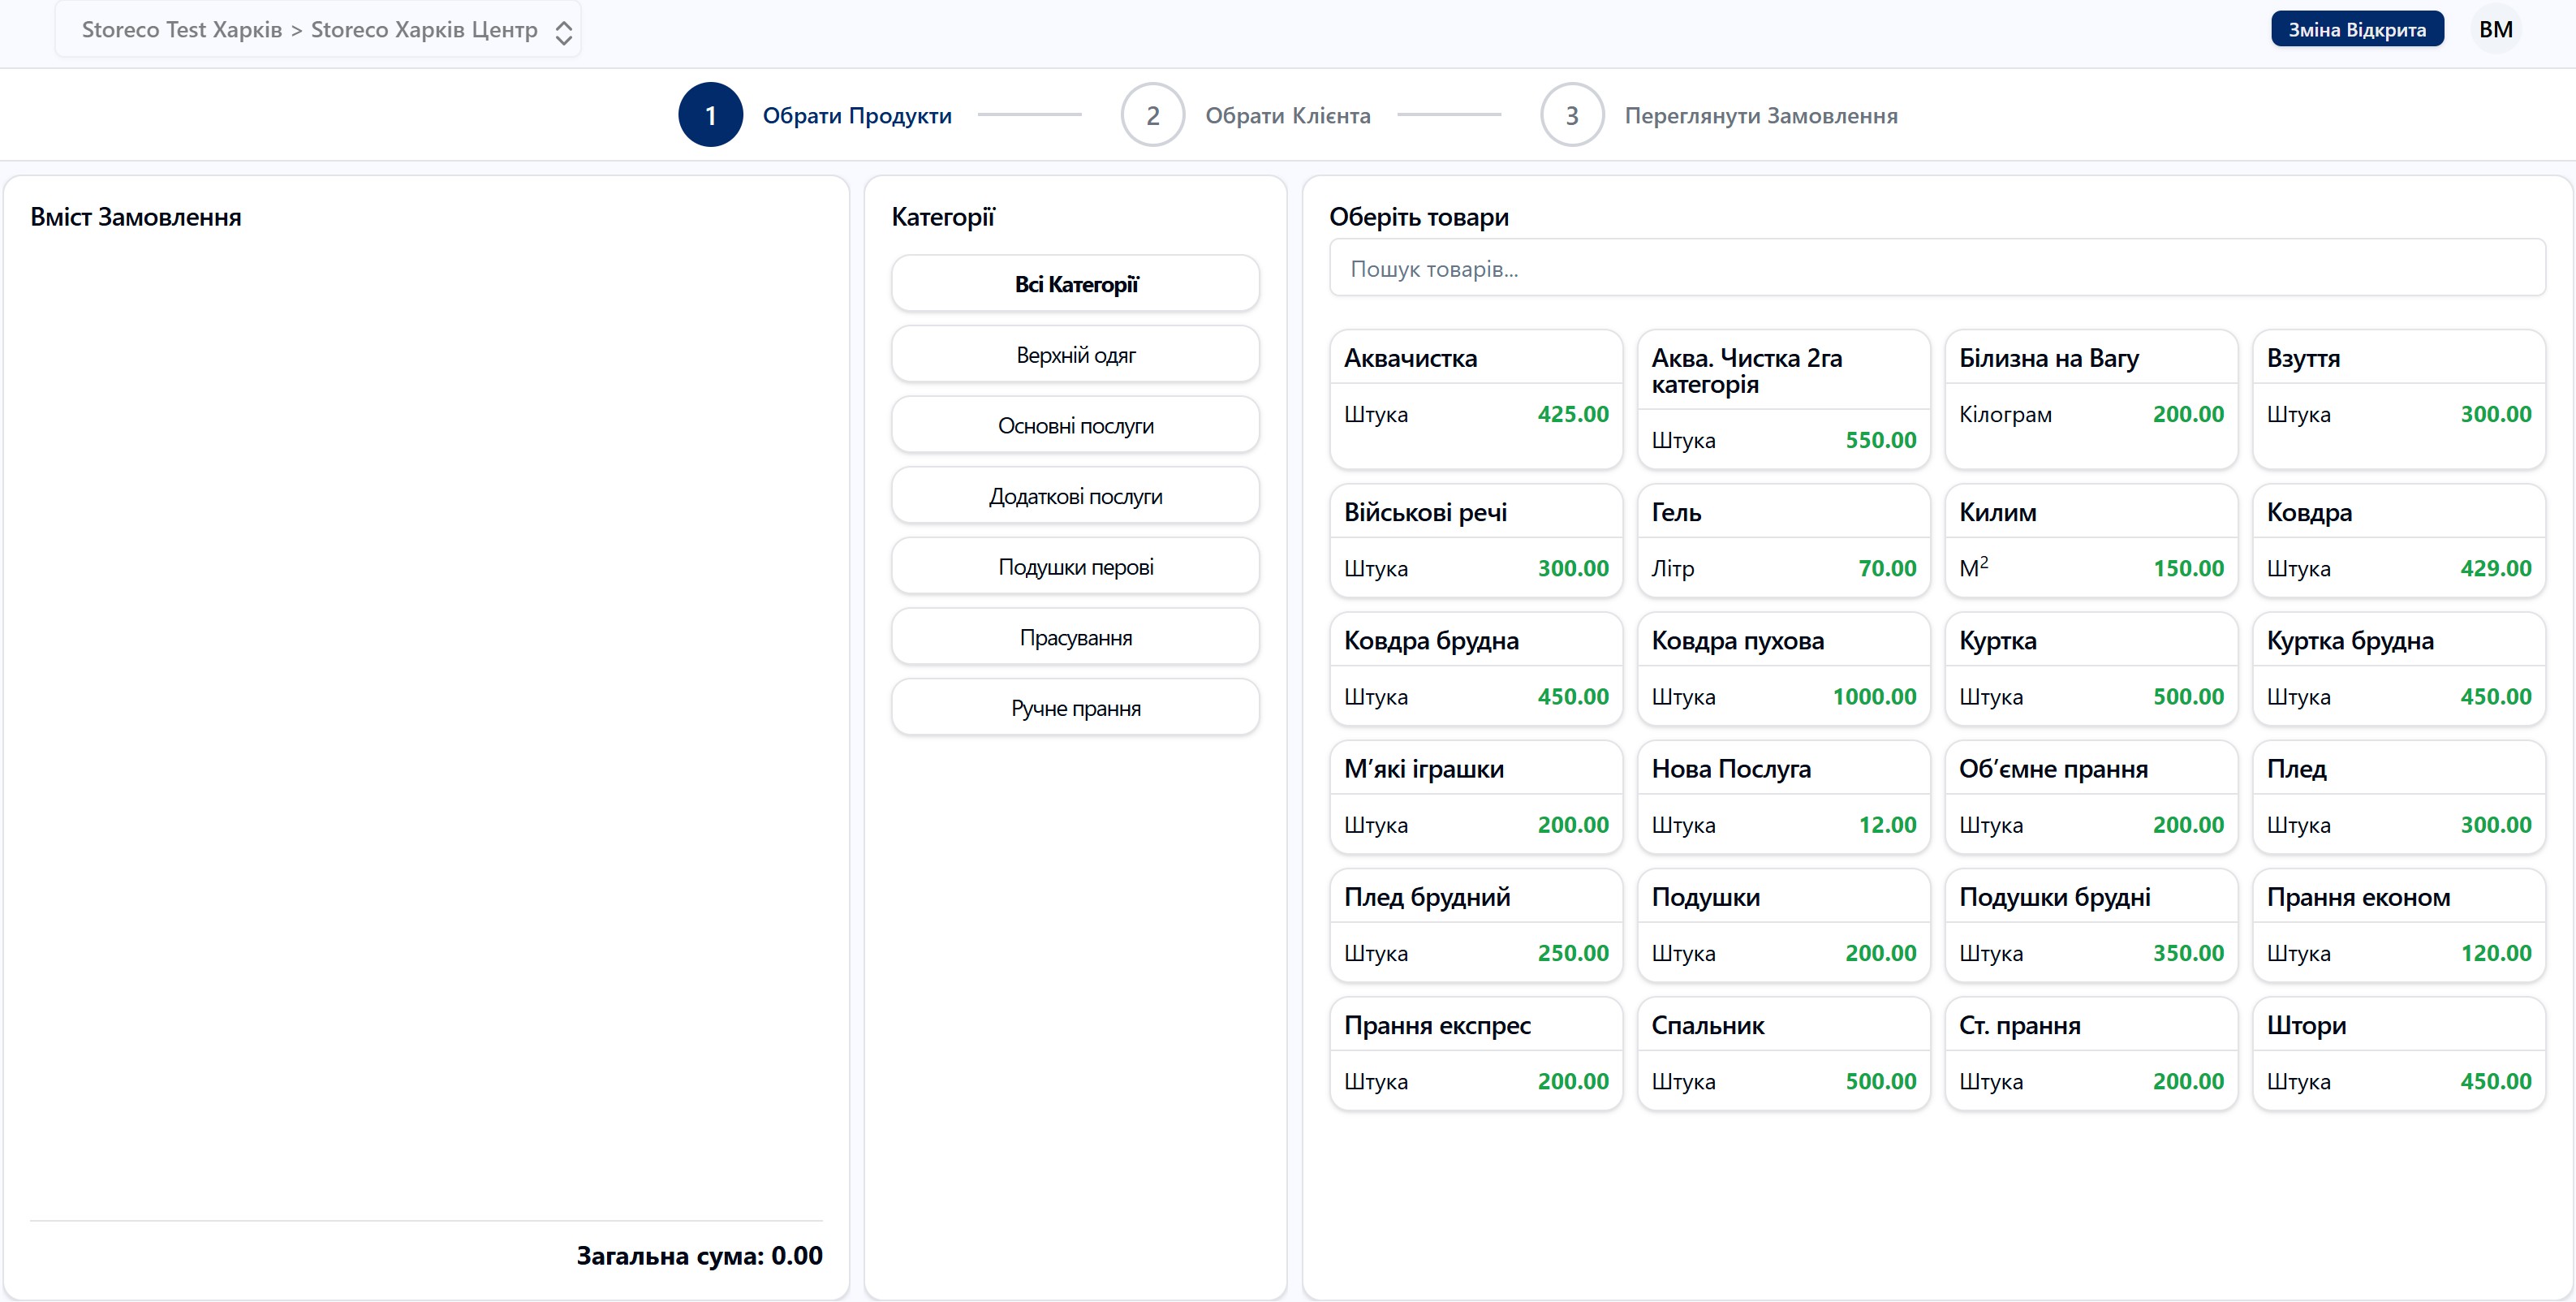Add Ковдра пухова priced 1000.00
Screen dimensions: 2576x1302
click(1783, 668)
